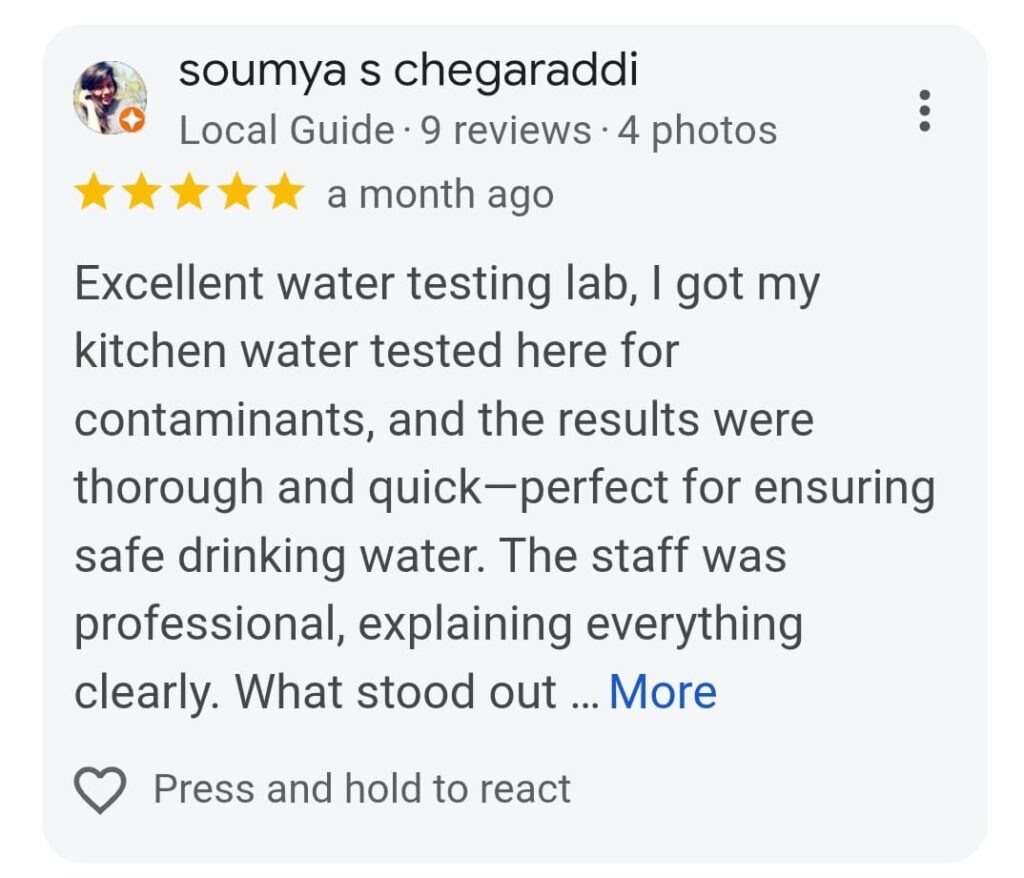Click the "professional, explaining everything" review line
This screenshot has height=878, width=1024.
click(438, 625)
